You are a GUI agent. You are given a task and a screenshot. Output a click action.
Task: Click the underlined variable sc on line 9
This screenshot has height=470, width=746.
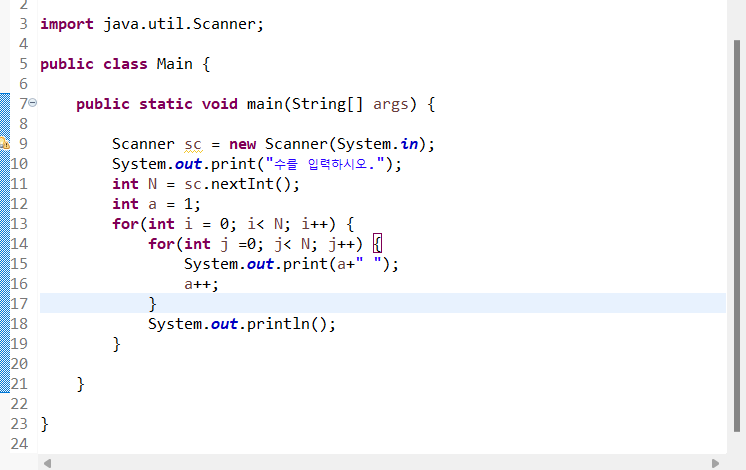[x=193, y=144]
